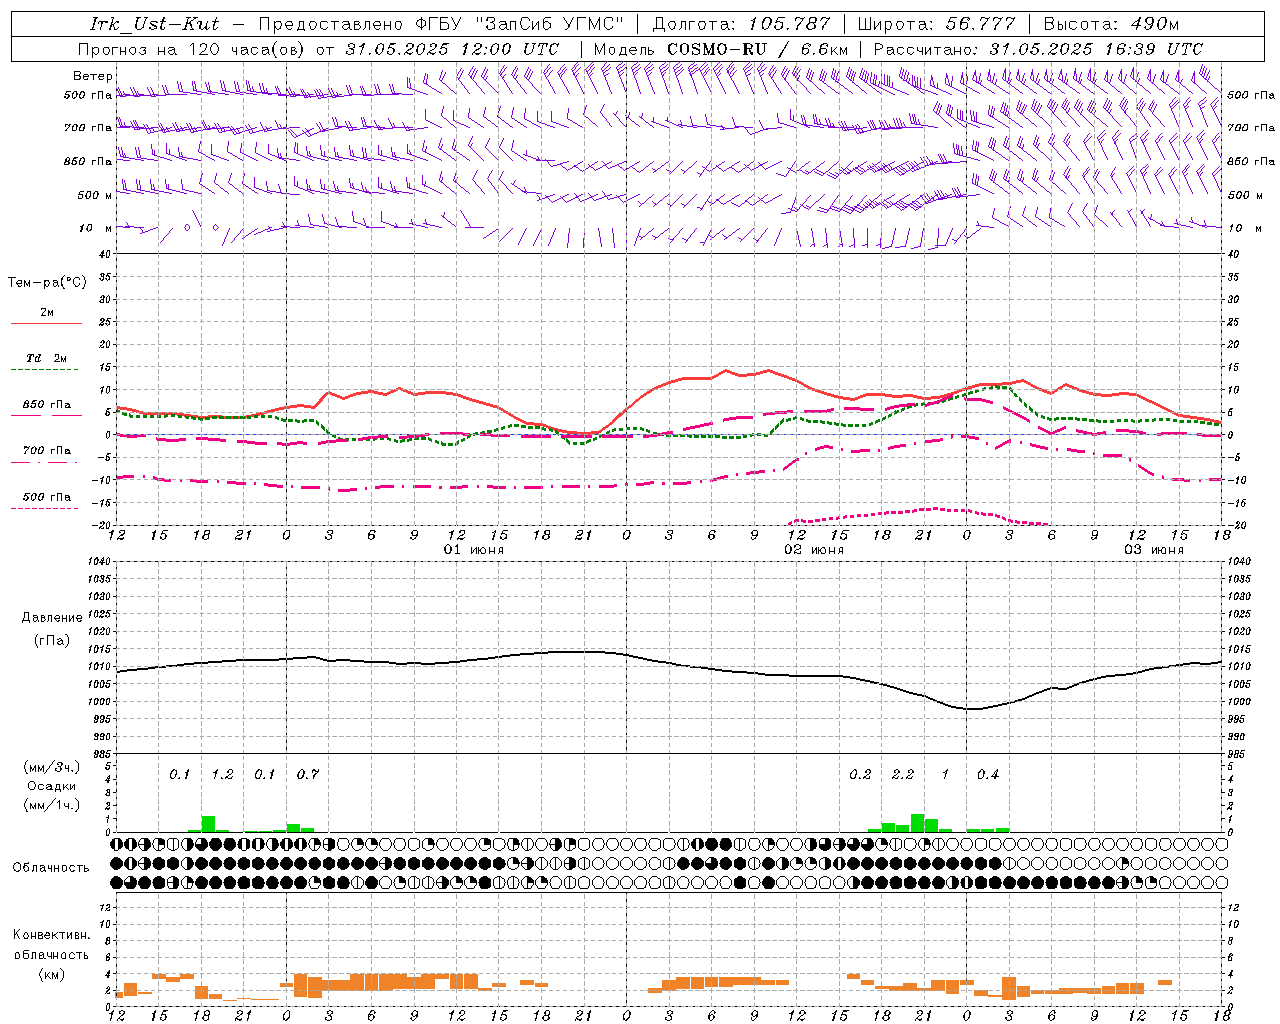Screen dimensions: 1280x1024
Task: Click the "Тем-ра(°C)" panel label
Action: (x=47, y=282)
